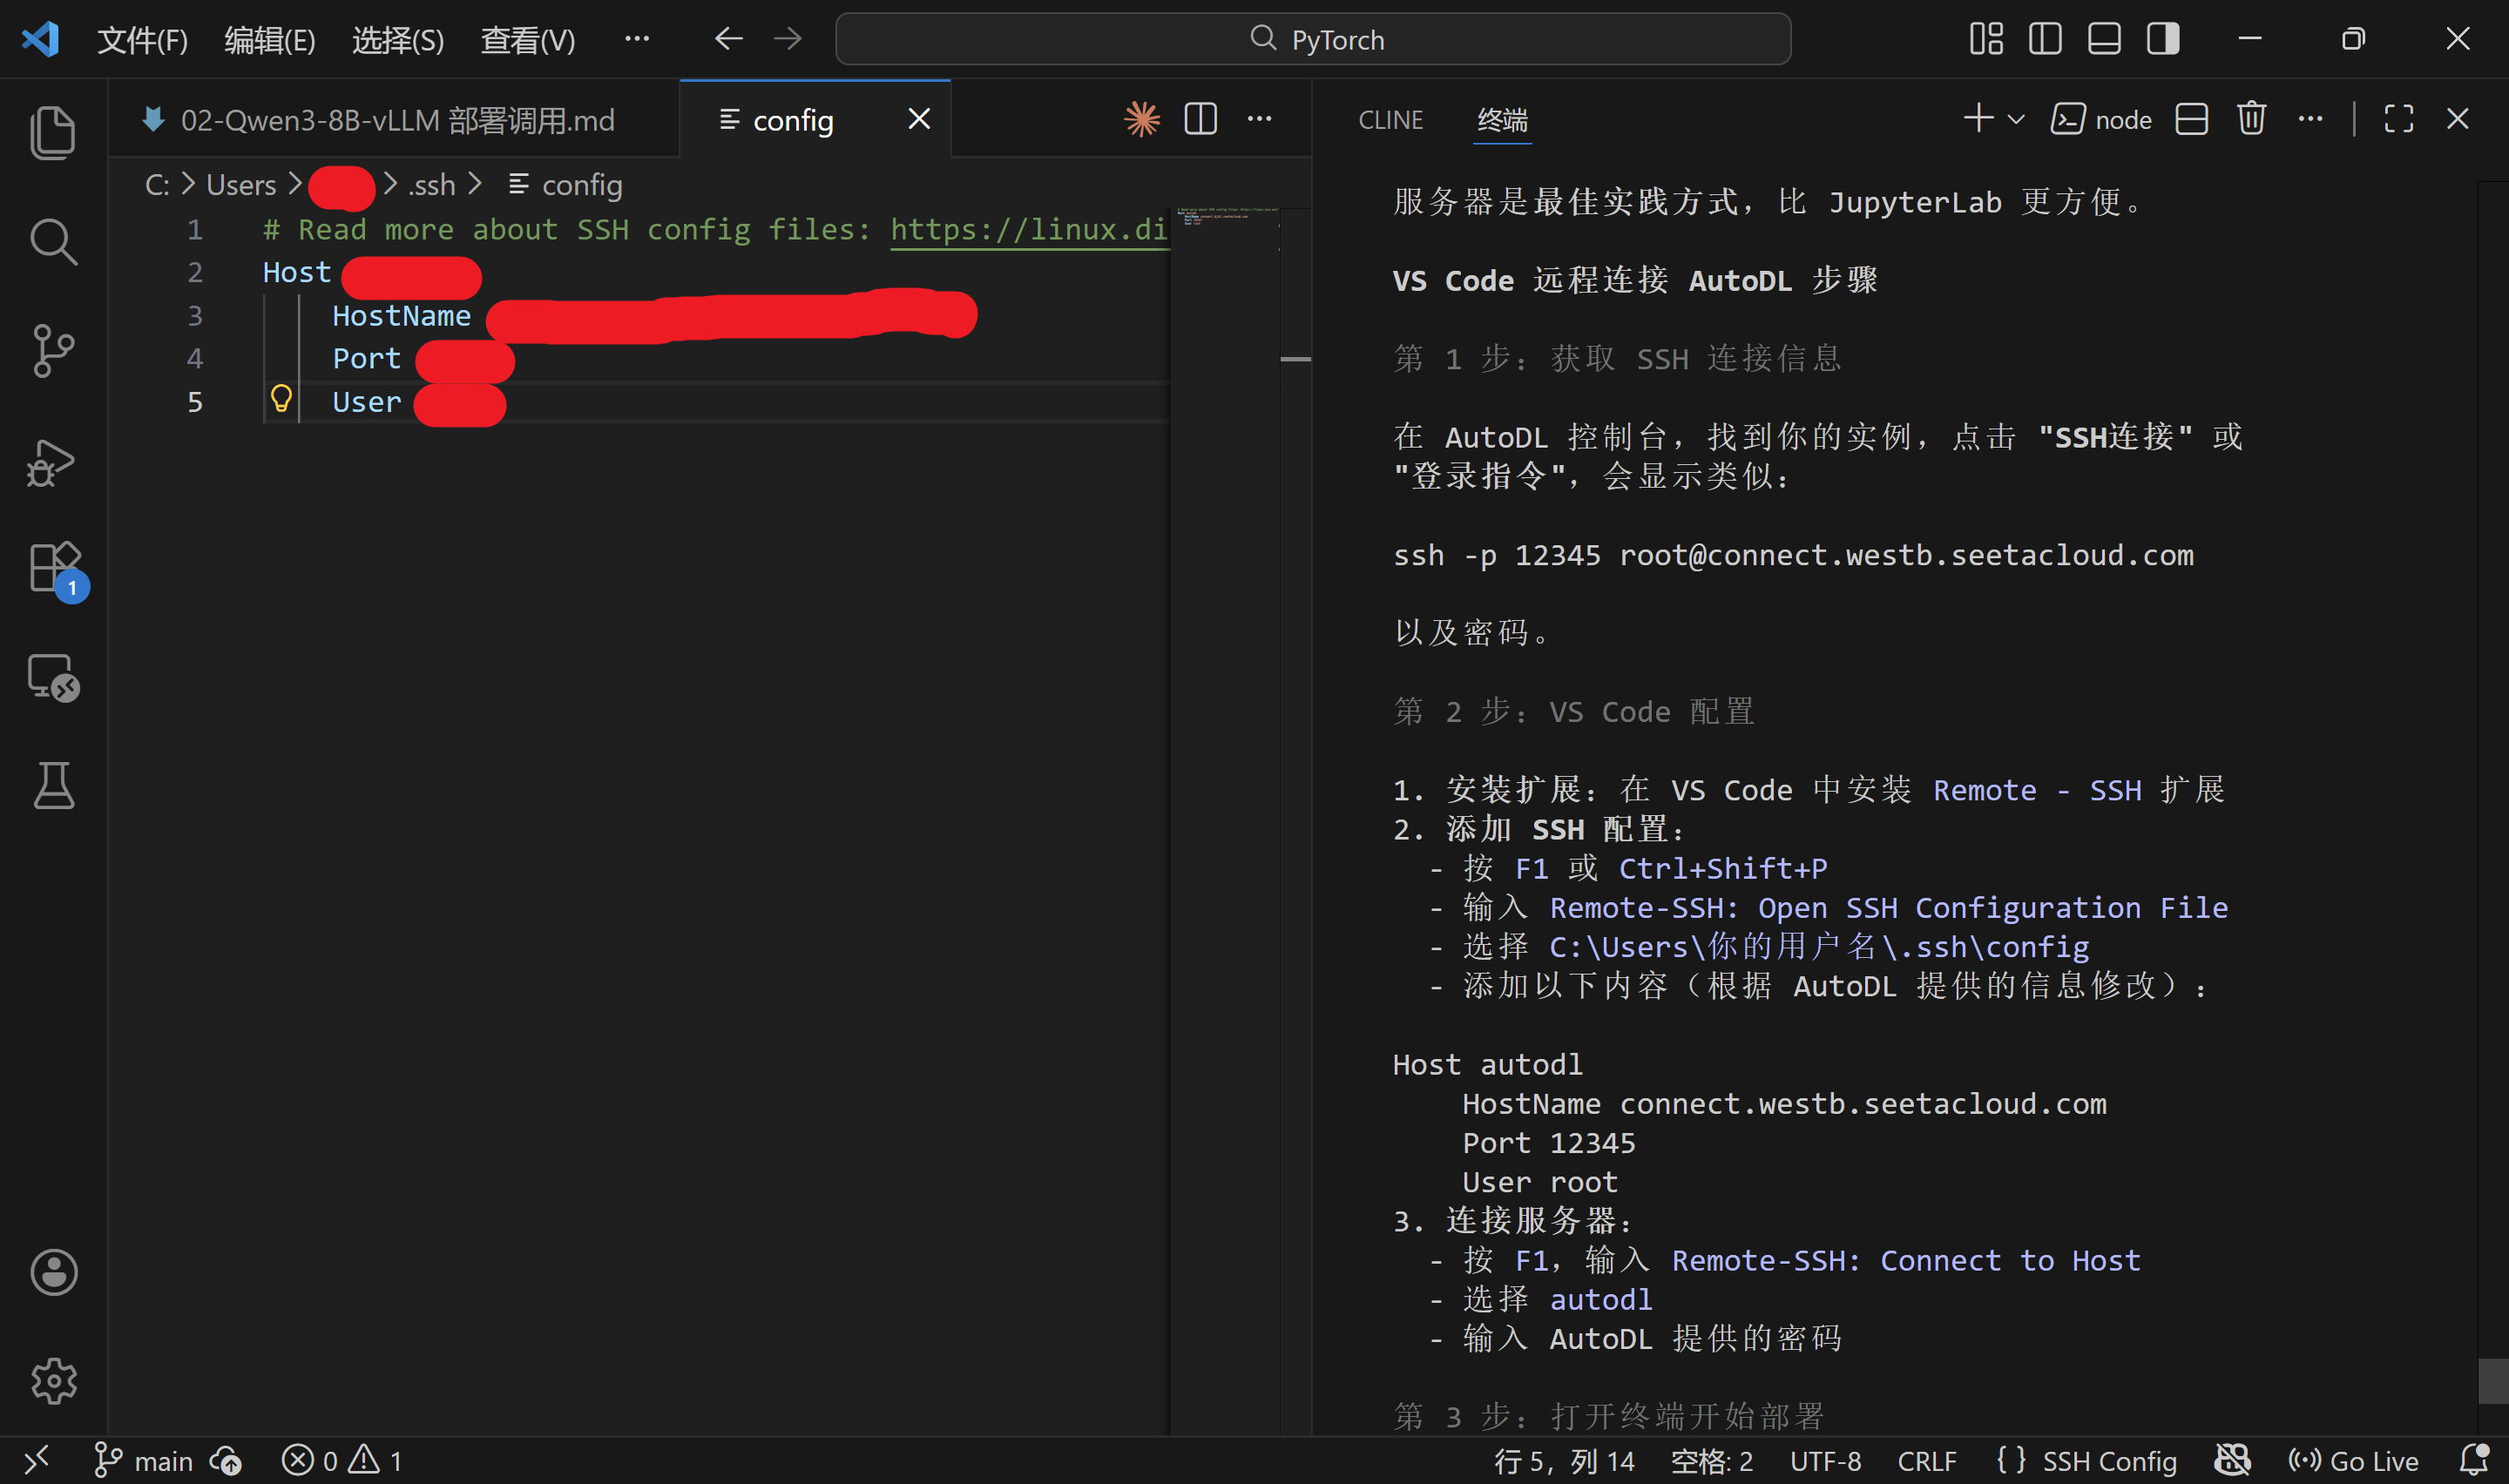Open the Source Control view
Viewport: 2509px width, 1484px height.
(53, 350)
